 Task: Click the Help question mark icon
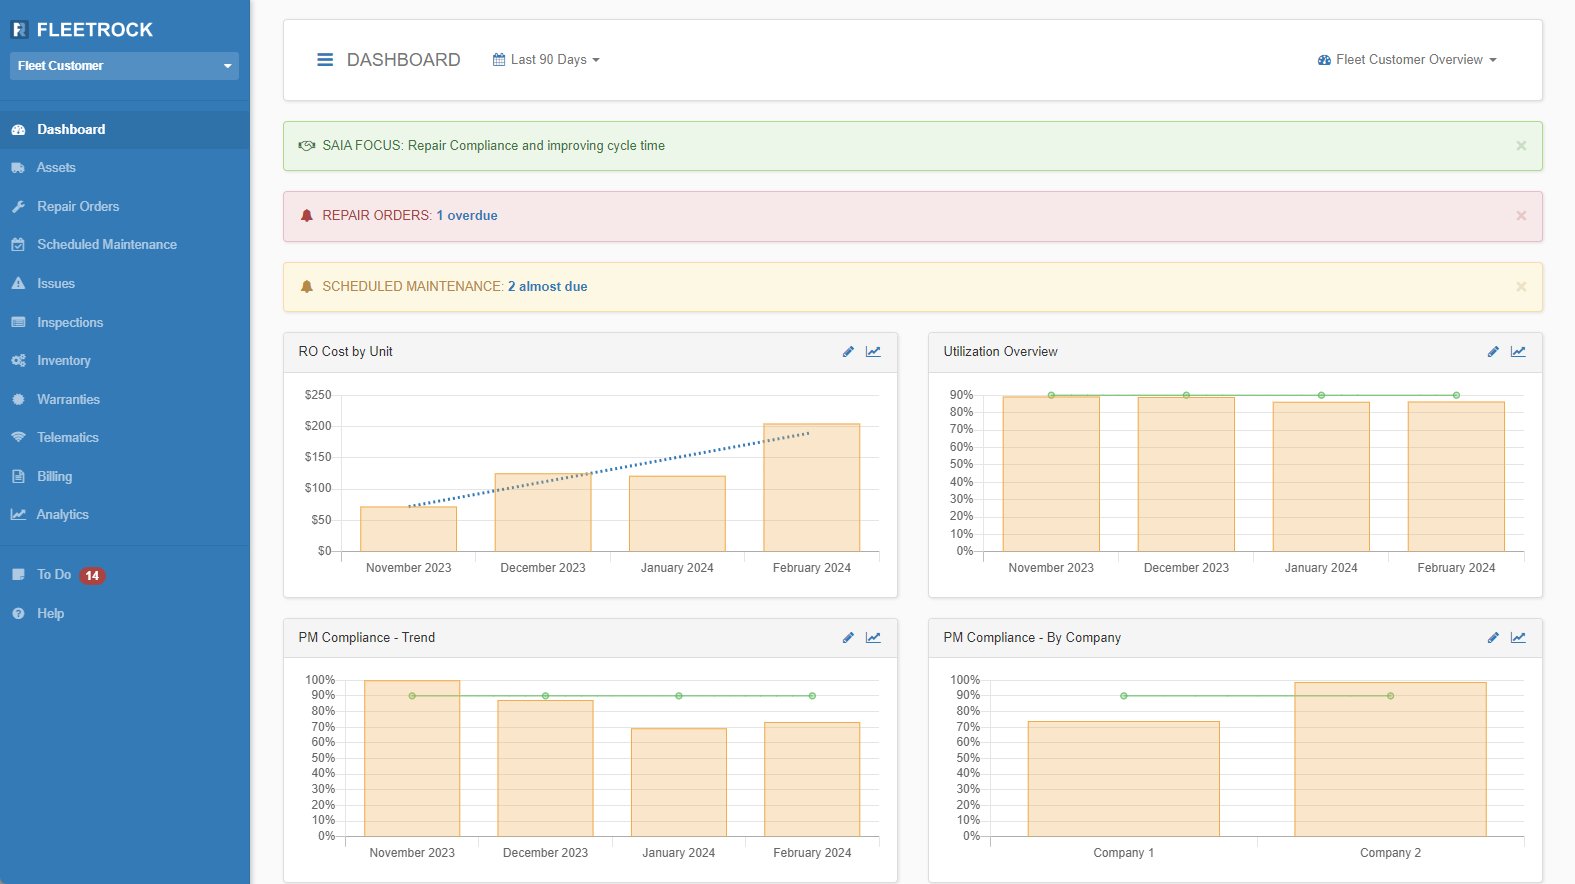(x=18, y=614)
